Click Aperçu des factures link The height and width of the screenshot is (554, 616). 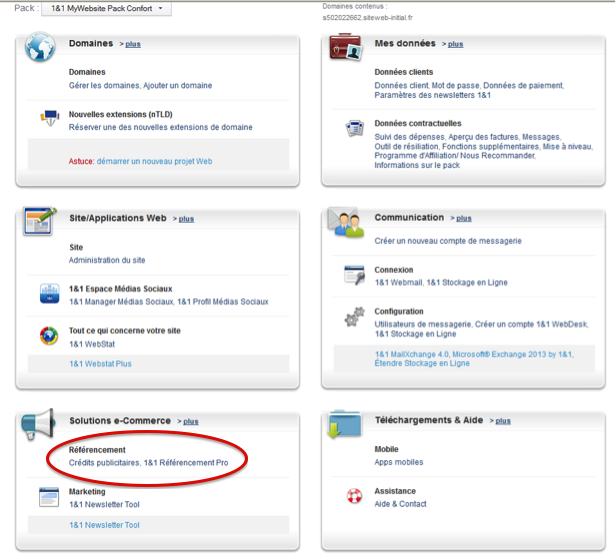(483, 137)
